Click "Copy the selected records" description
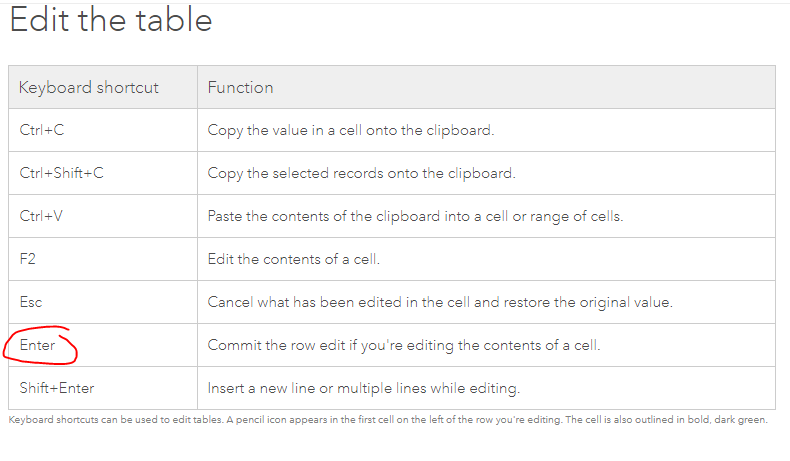Viewport: 790px width, 461px height. coord(361,173)
